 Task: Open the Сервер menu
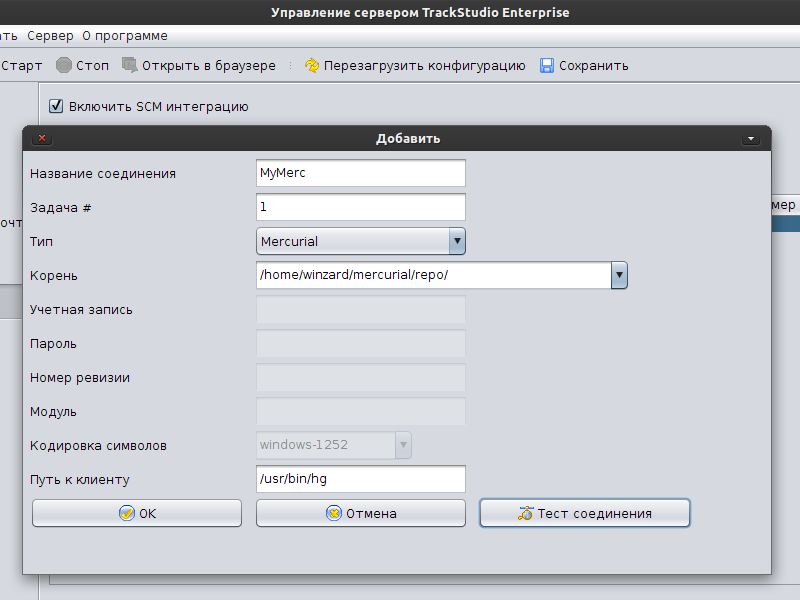(50, 36)
